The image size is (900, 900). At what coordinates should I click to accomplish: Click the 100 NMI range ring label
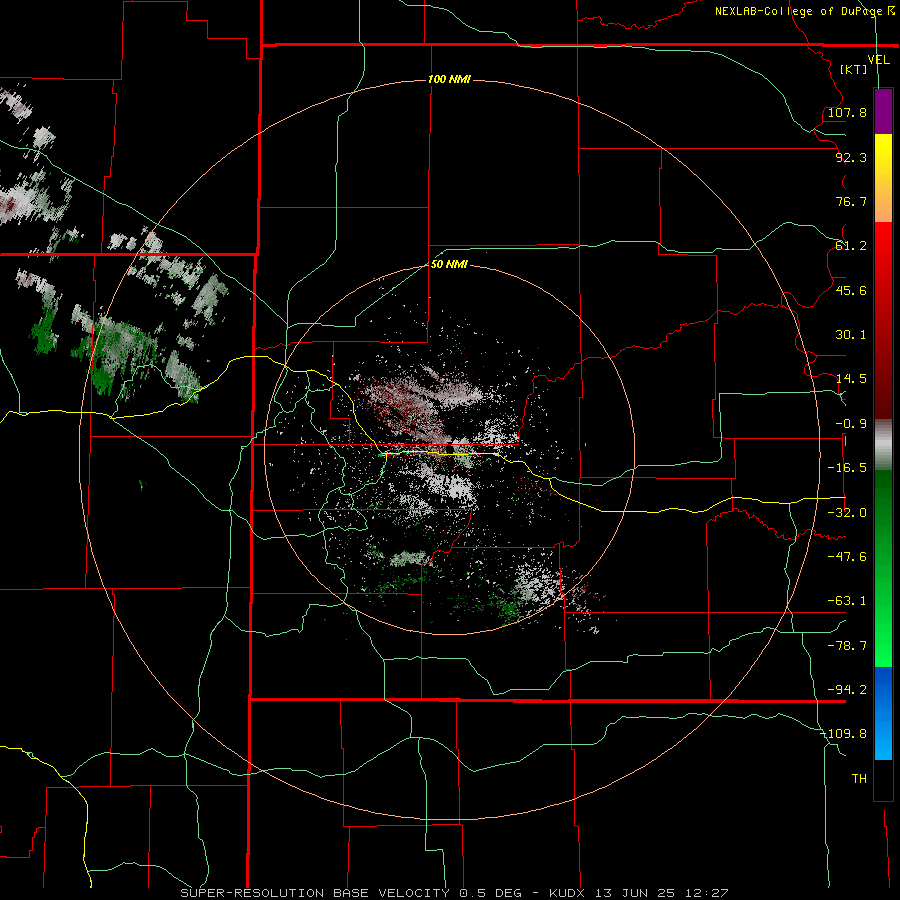pyautogui.click(x=449, y=79)
